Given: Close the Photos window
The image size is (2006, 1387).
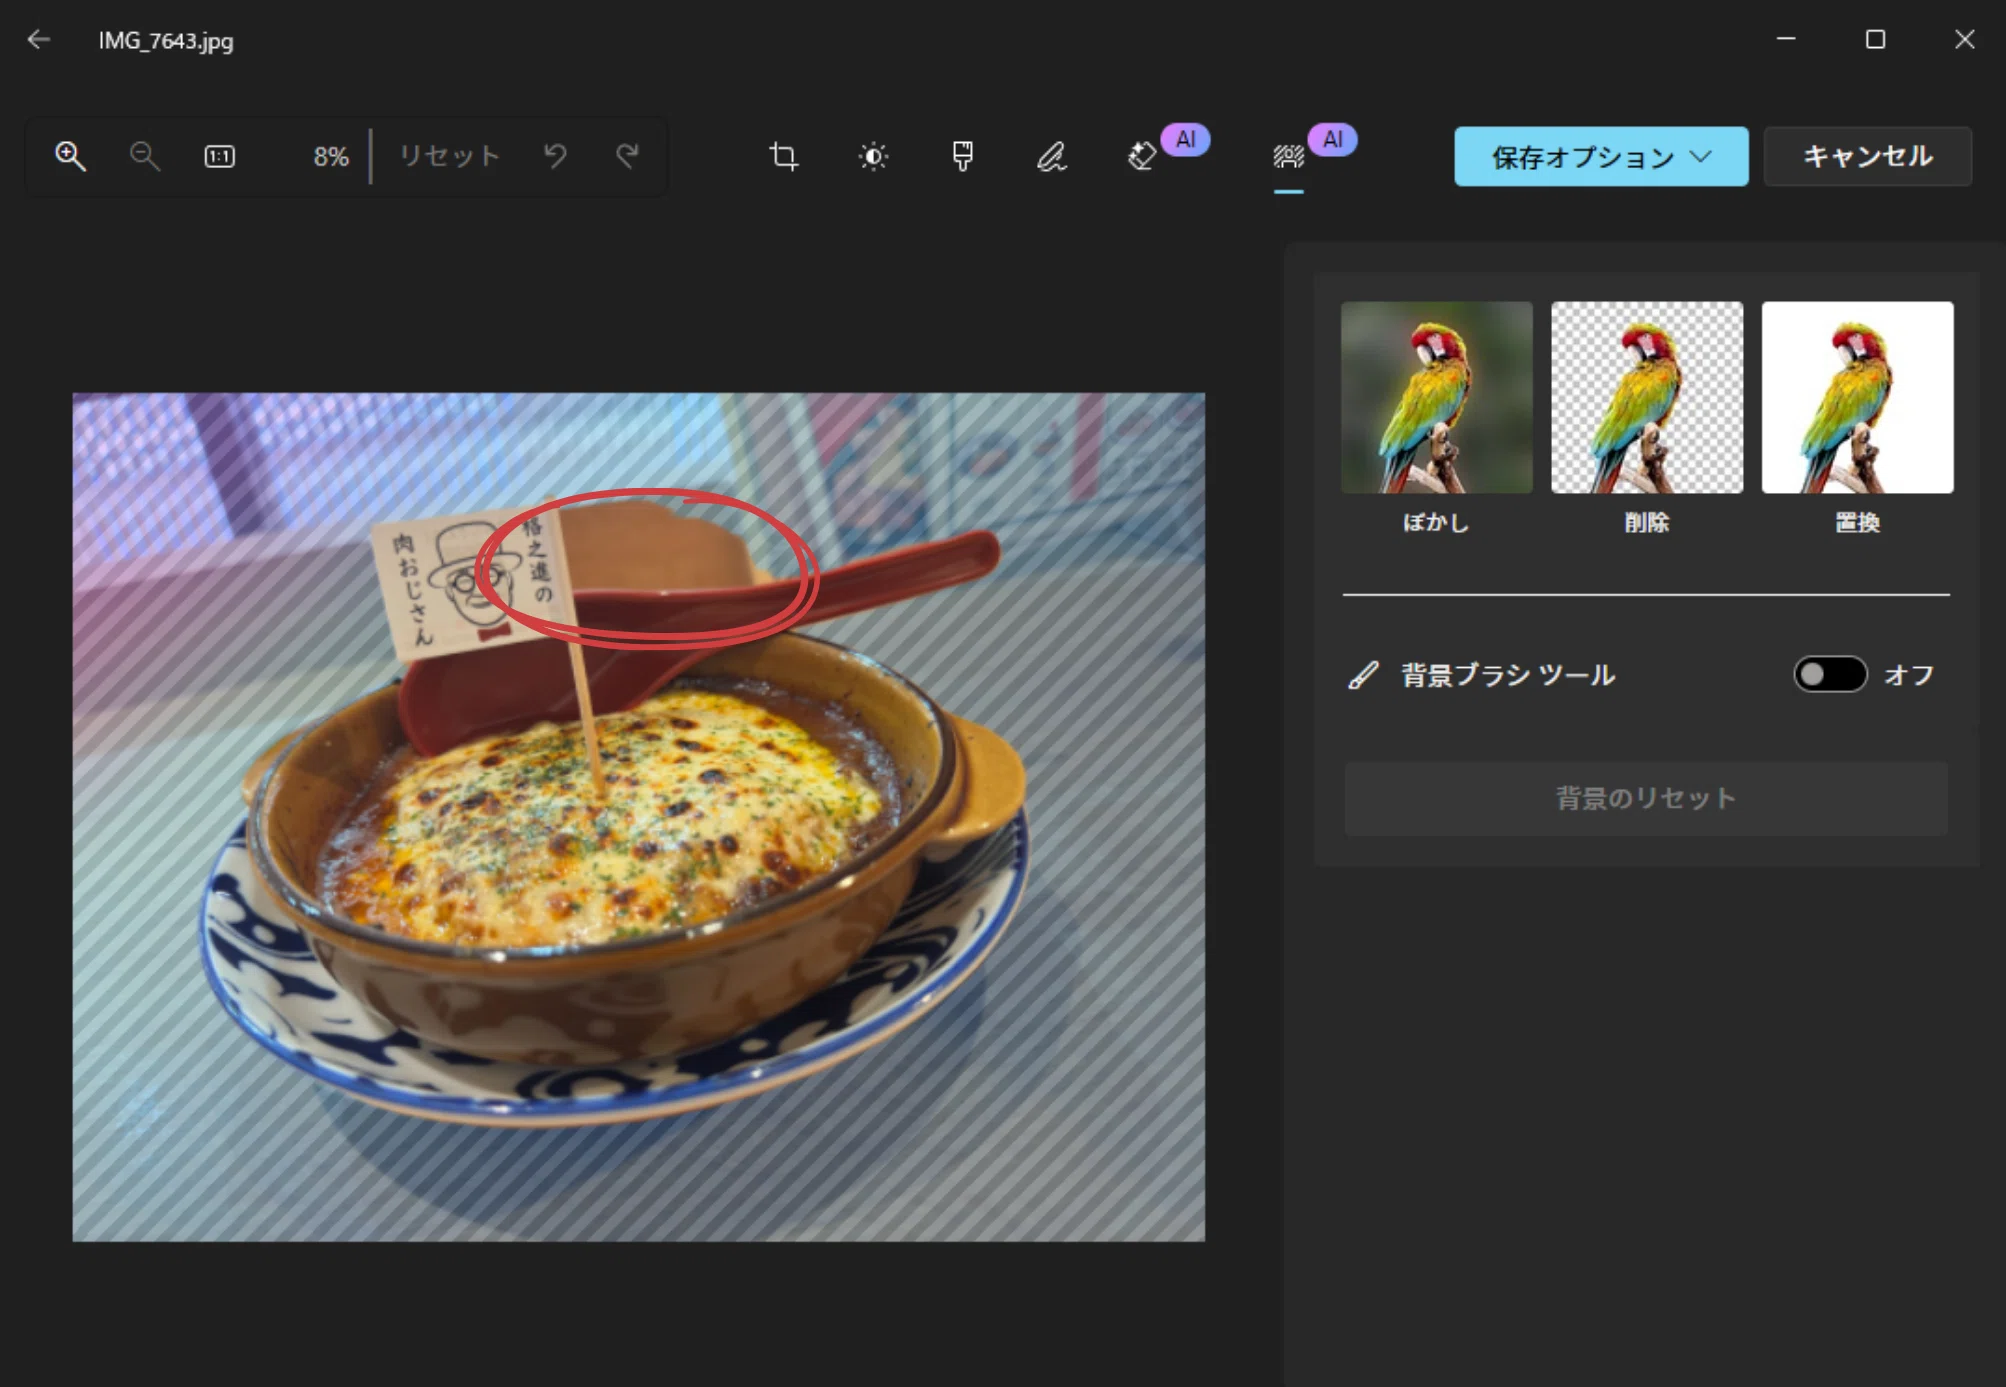Looking at the screenshot, I should click(1964, 39).
